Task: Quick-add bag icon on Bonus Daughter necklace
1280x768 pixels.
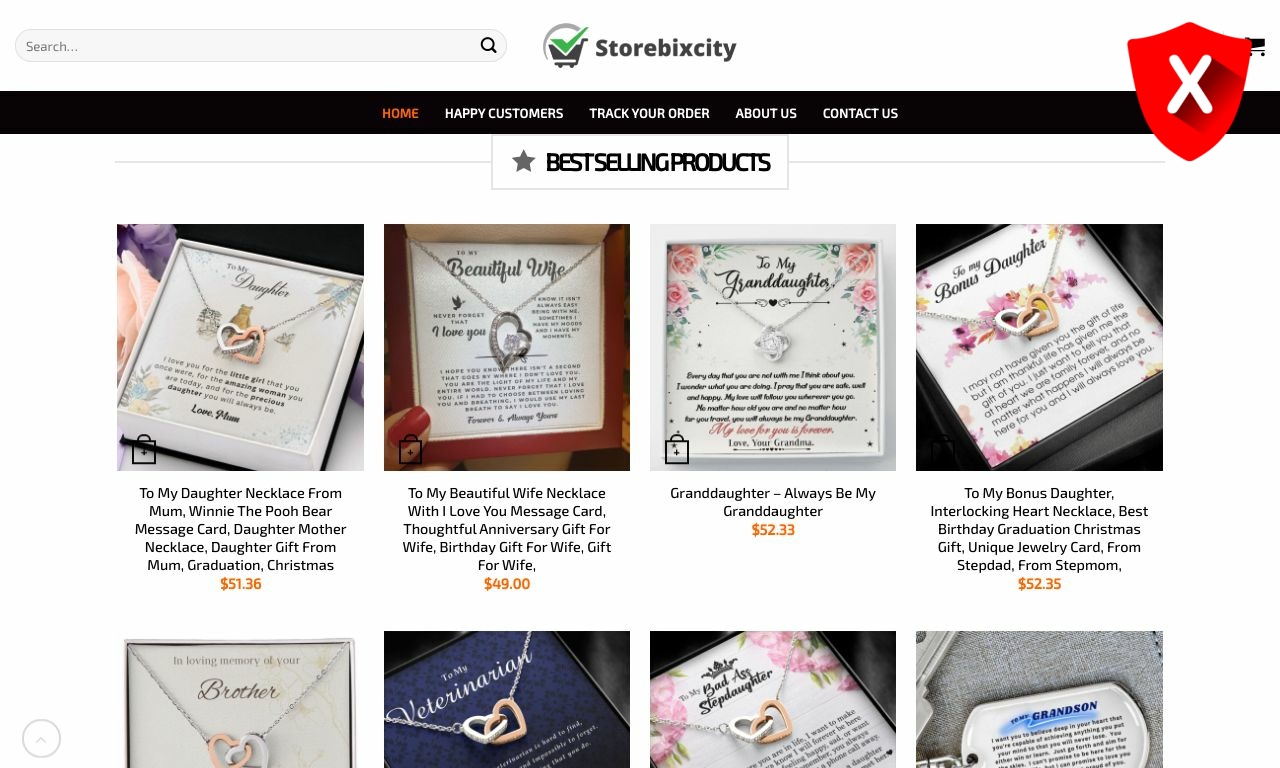Action: 943,450
